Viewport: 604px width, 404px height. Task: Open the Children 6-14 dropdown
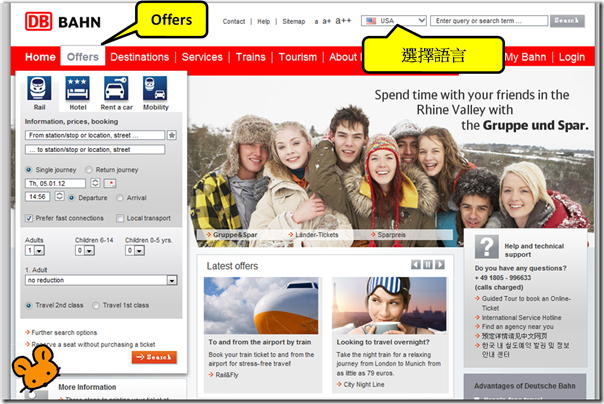(x=85, y=251)
